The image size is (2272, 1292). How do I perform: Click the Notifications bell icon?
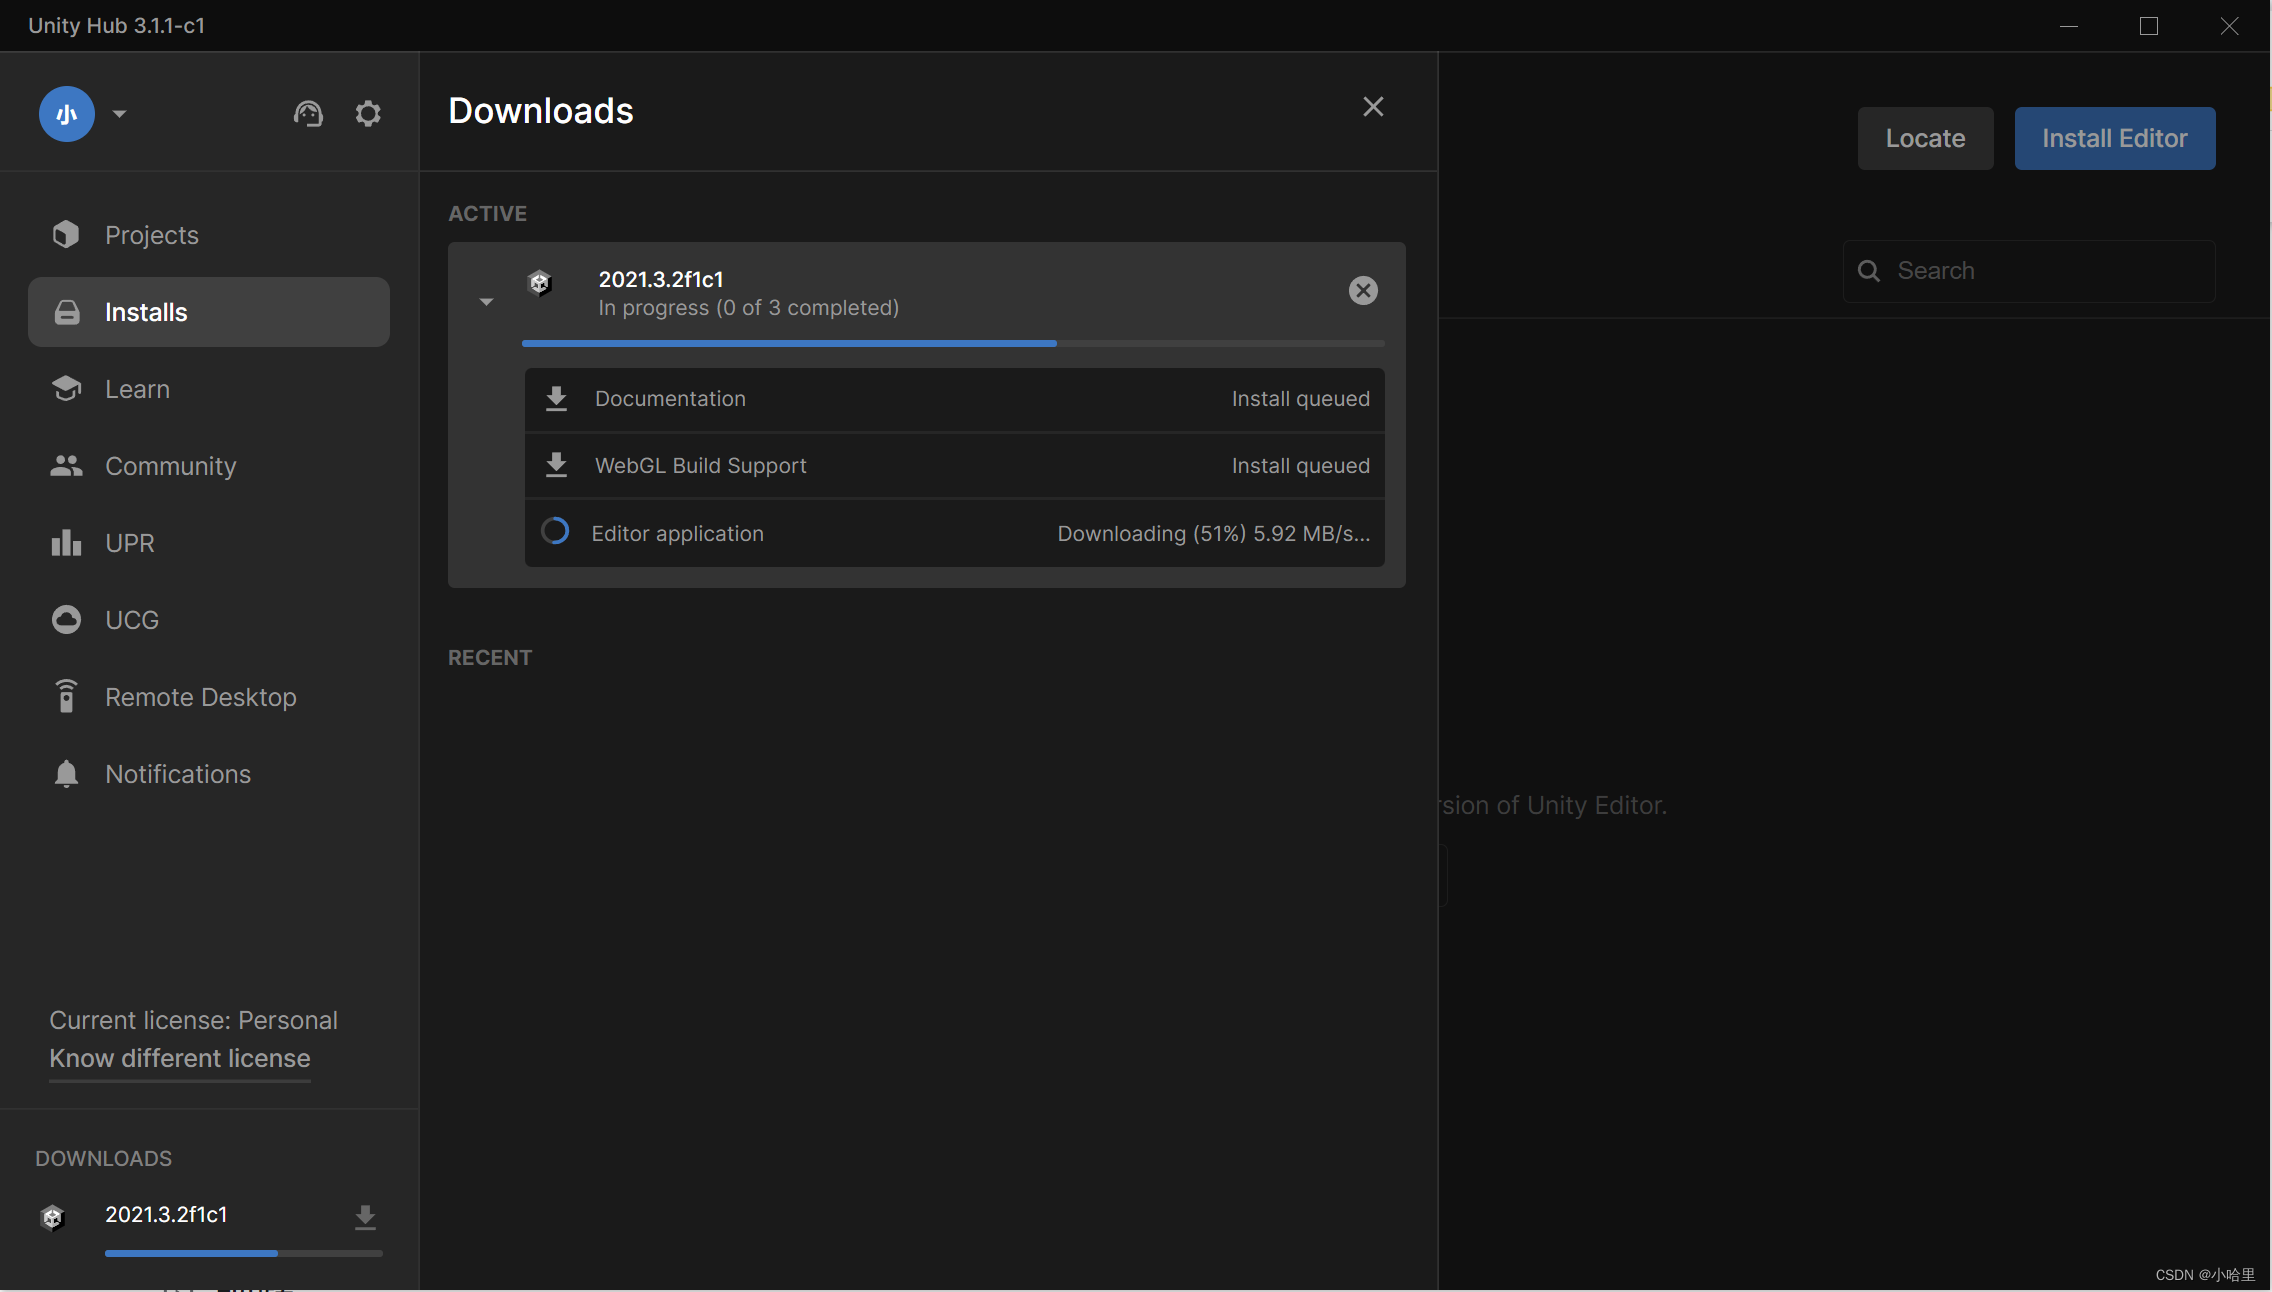[x=64, y=772]
